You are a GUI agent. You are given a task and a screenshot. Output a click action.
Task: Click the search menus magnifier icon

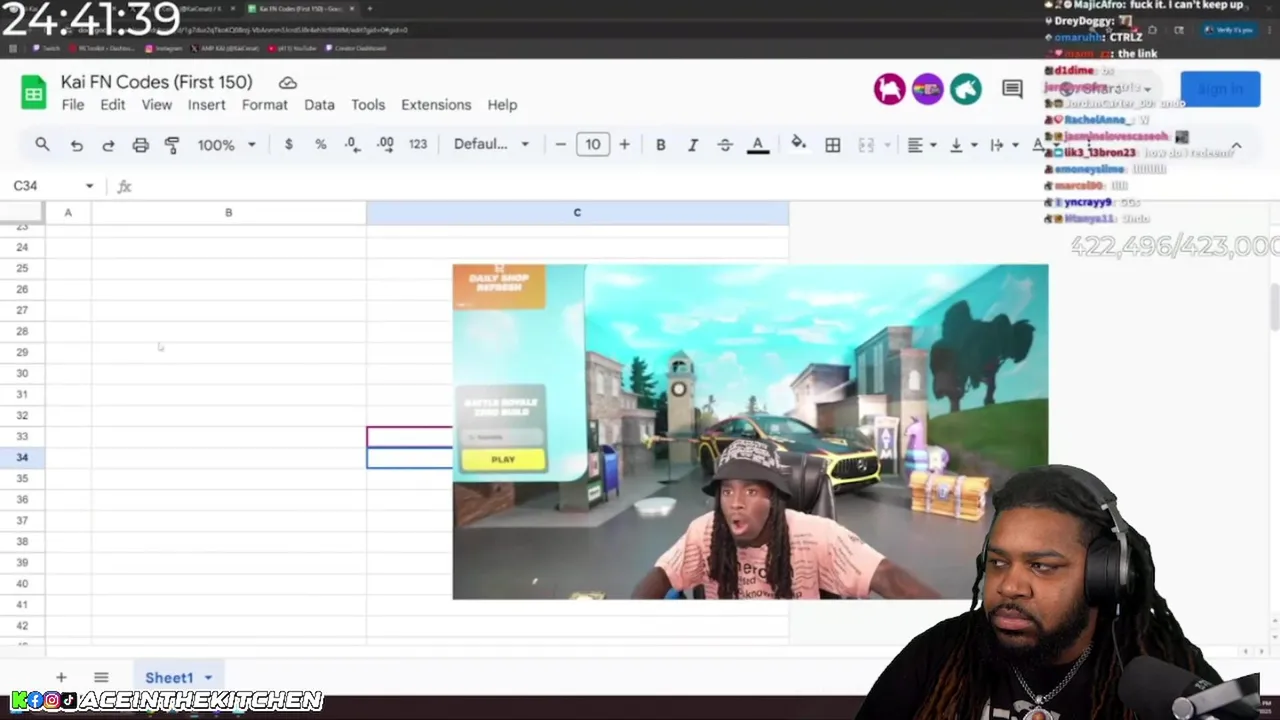click(x=42, y=145)
